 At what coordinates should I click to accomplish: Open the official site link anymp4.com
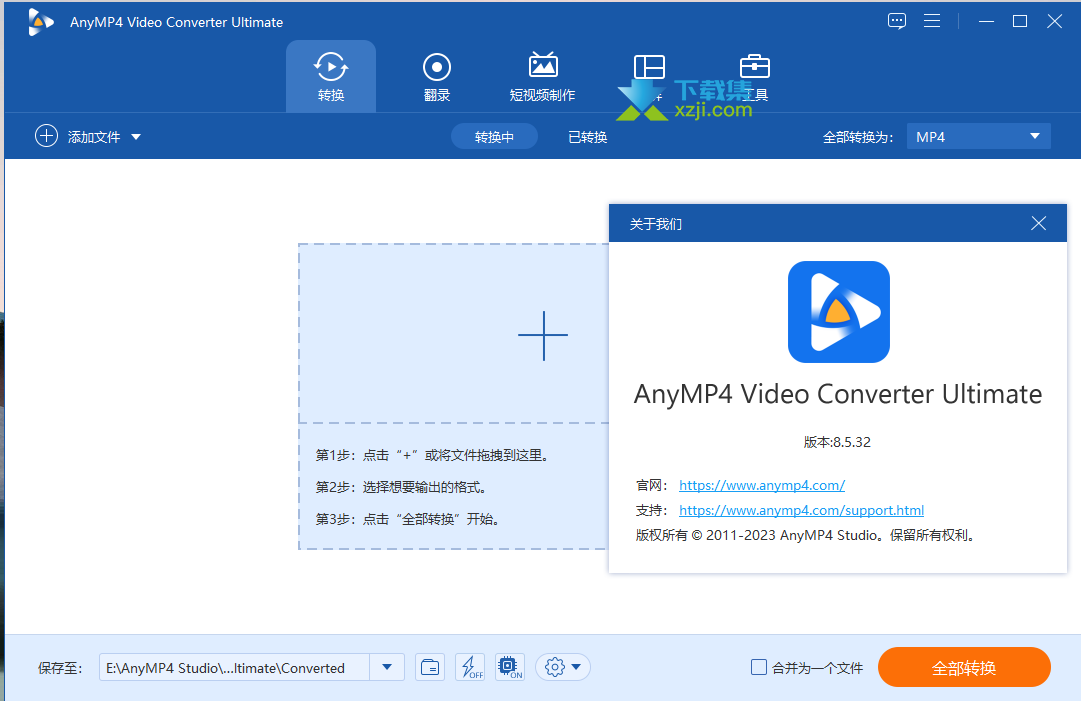(x=762, y=485)
